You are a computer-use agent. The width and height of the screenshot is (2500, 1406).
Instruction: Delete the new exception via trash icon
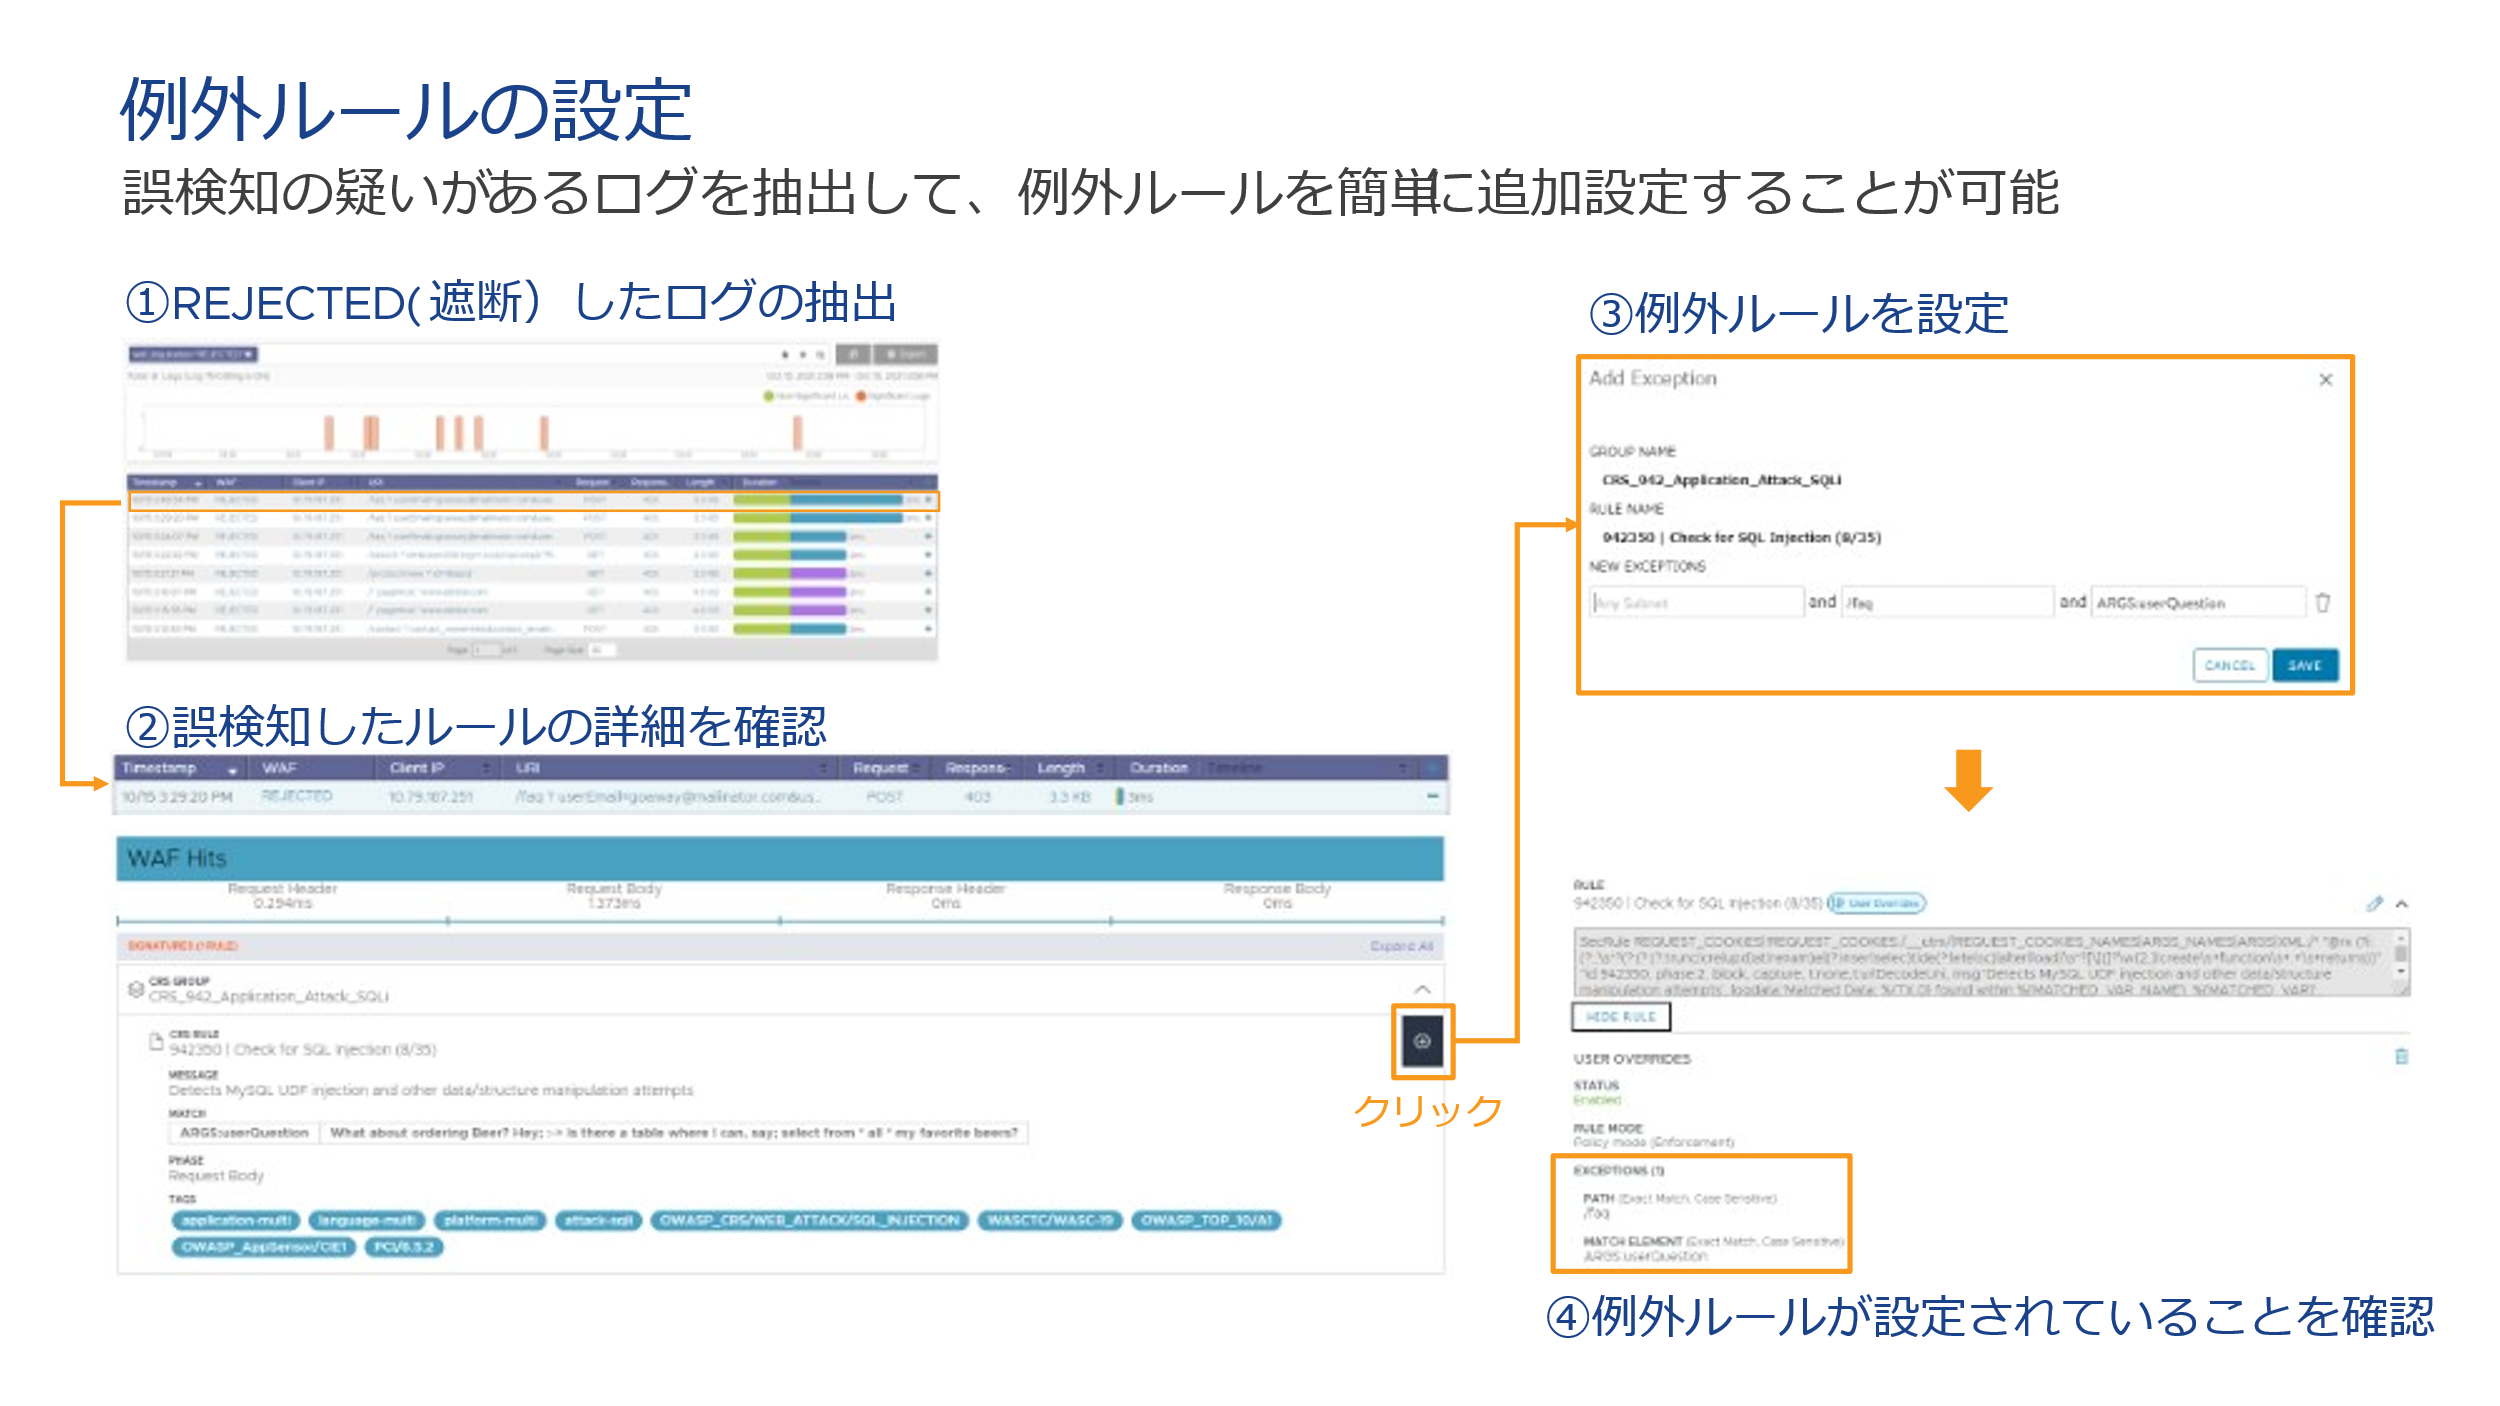point(2322,602)
